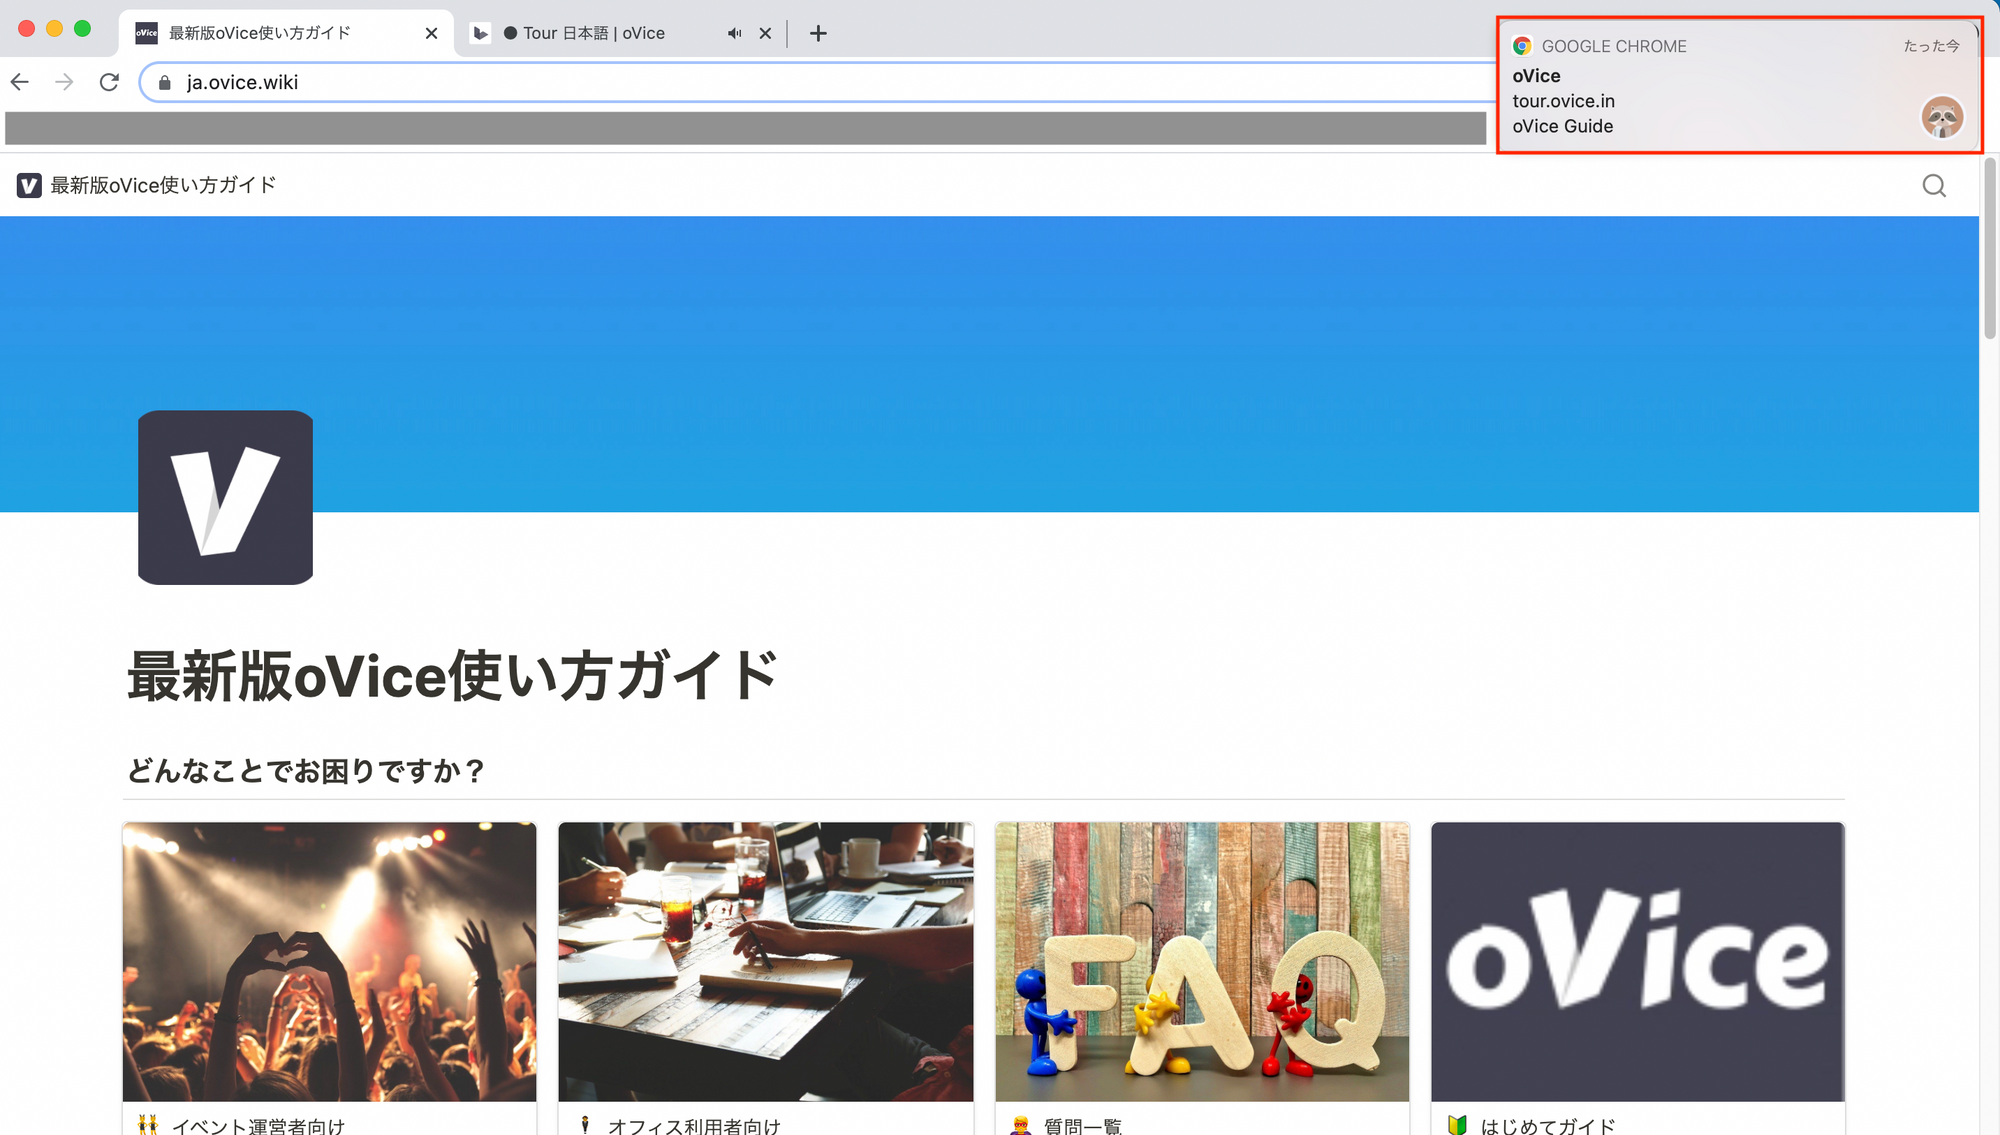2000x1135 pixels.
Task: Click the 最新版oVice使い方ガイド main heading
Action: (x=453, y=676)
